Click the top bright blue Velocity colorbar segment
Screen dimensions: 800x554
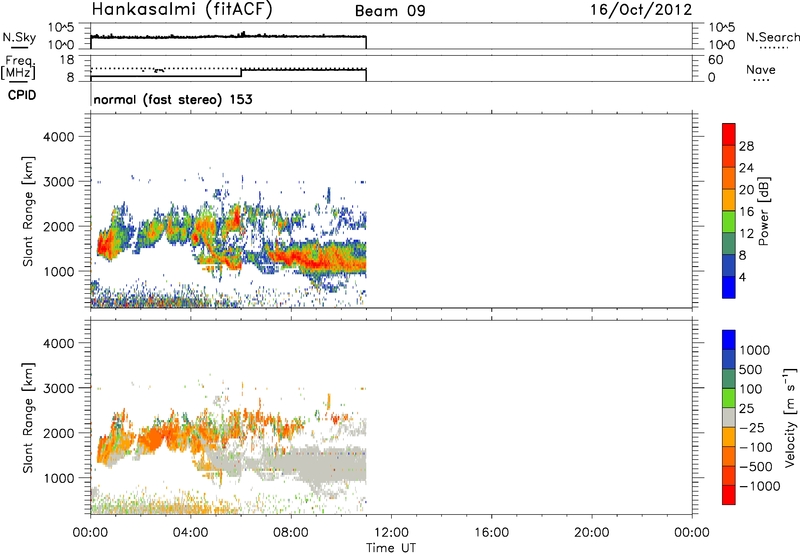(x=729, y=340)
